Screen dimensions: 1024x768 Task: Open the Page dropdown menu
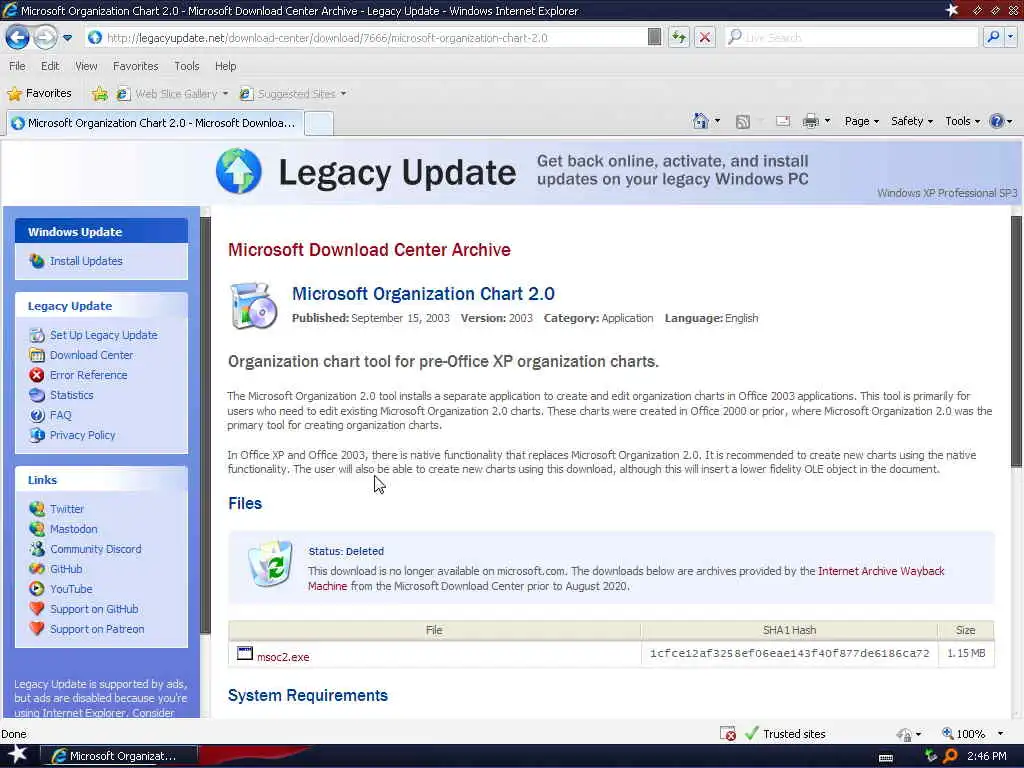click(x=861, y=121)
